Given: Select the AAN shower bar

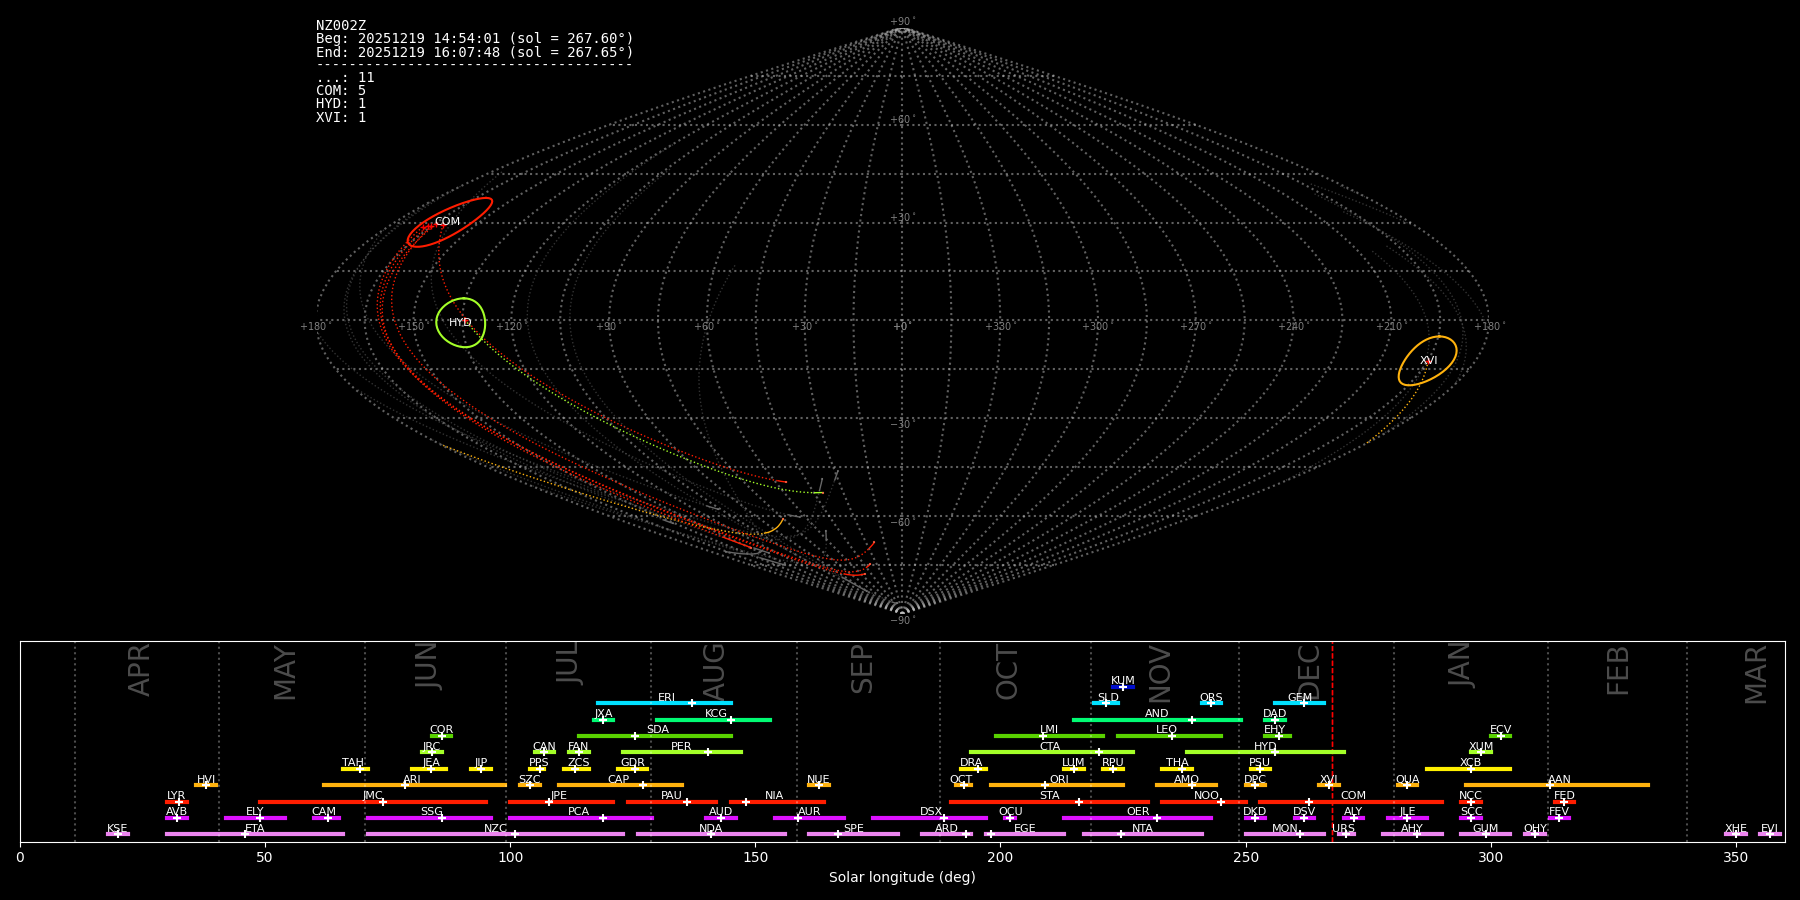Looking at the screenshot, I should click(1557, 785).
